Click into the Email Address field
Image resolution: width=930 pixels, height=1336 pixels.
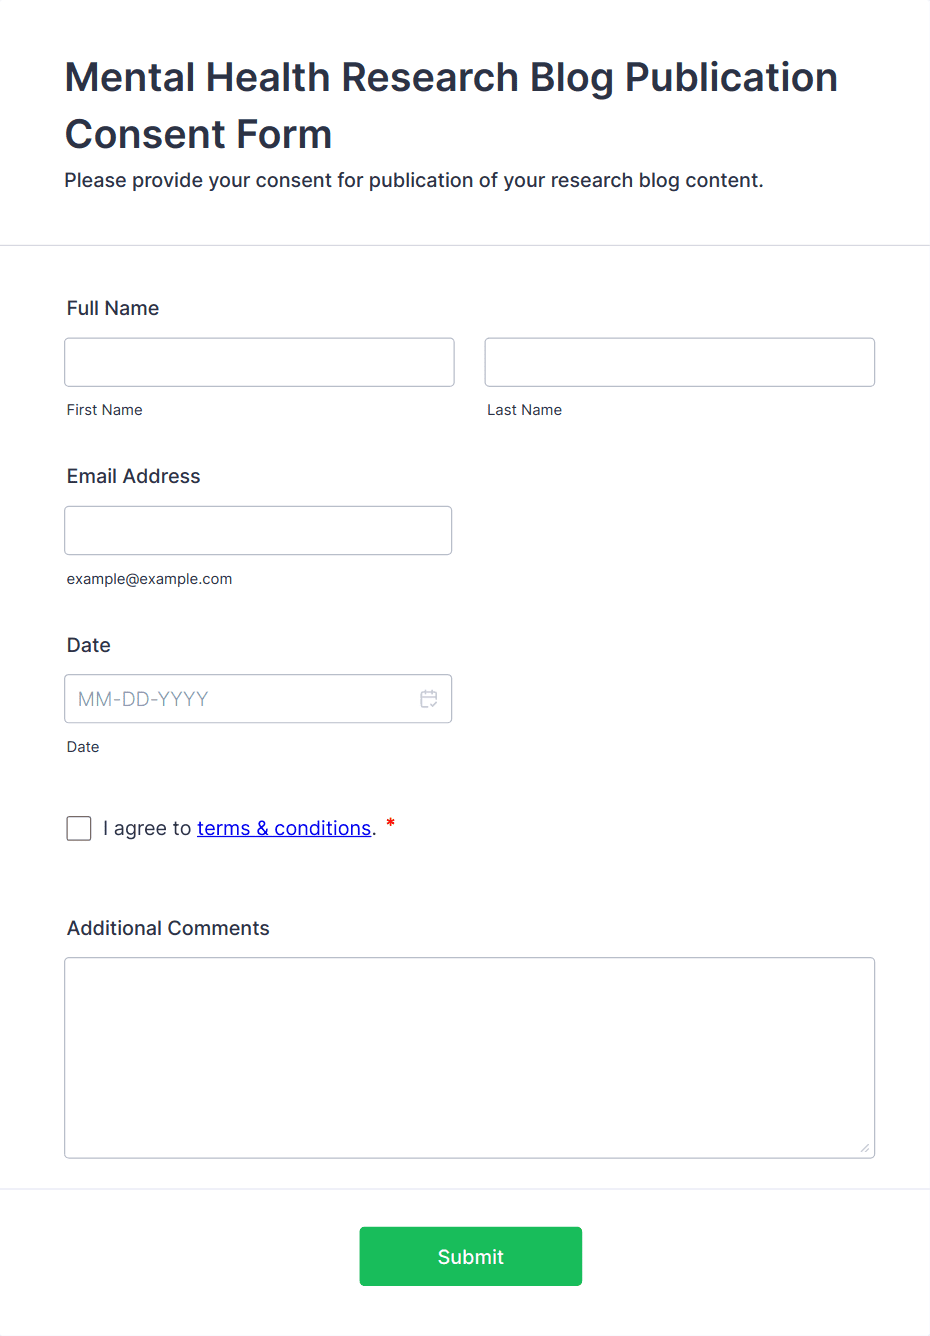click(258, 530)
